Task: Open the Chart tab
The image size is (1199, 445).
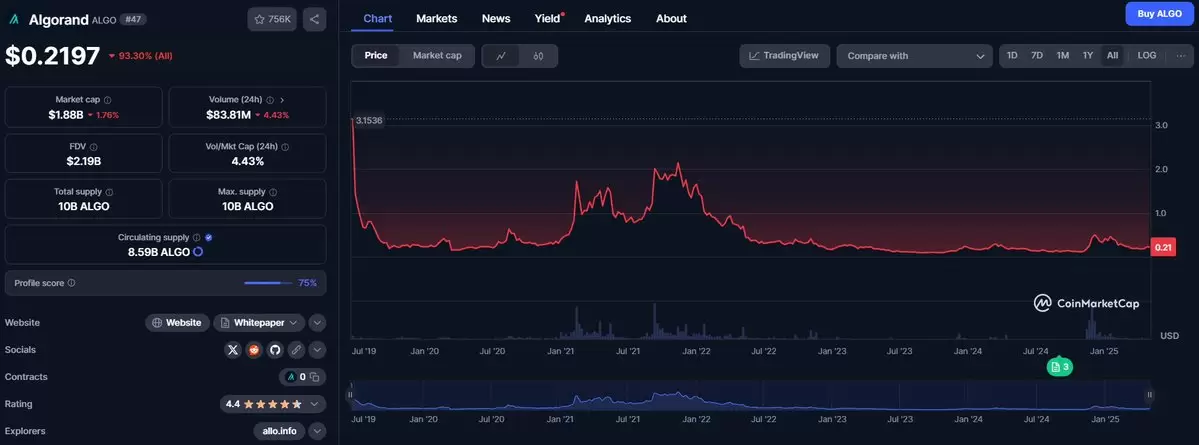Action: click(378, 18)
